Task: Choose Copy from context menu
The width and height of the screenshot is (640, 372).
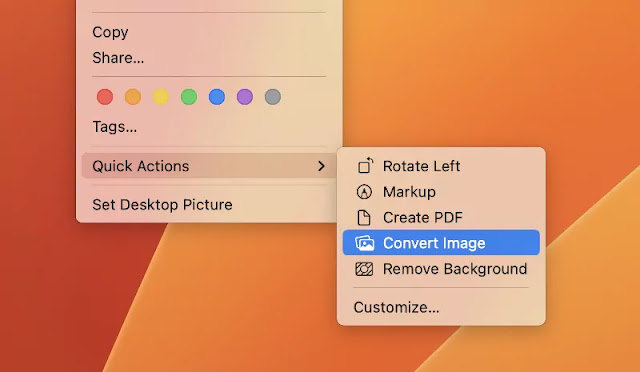Action: [x=110, y=32]
